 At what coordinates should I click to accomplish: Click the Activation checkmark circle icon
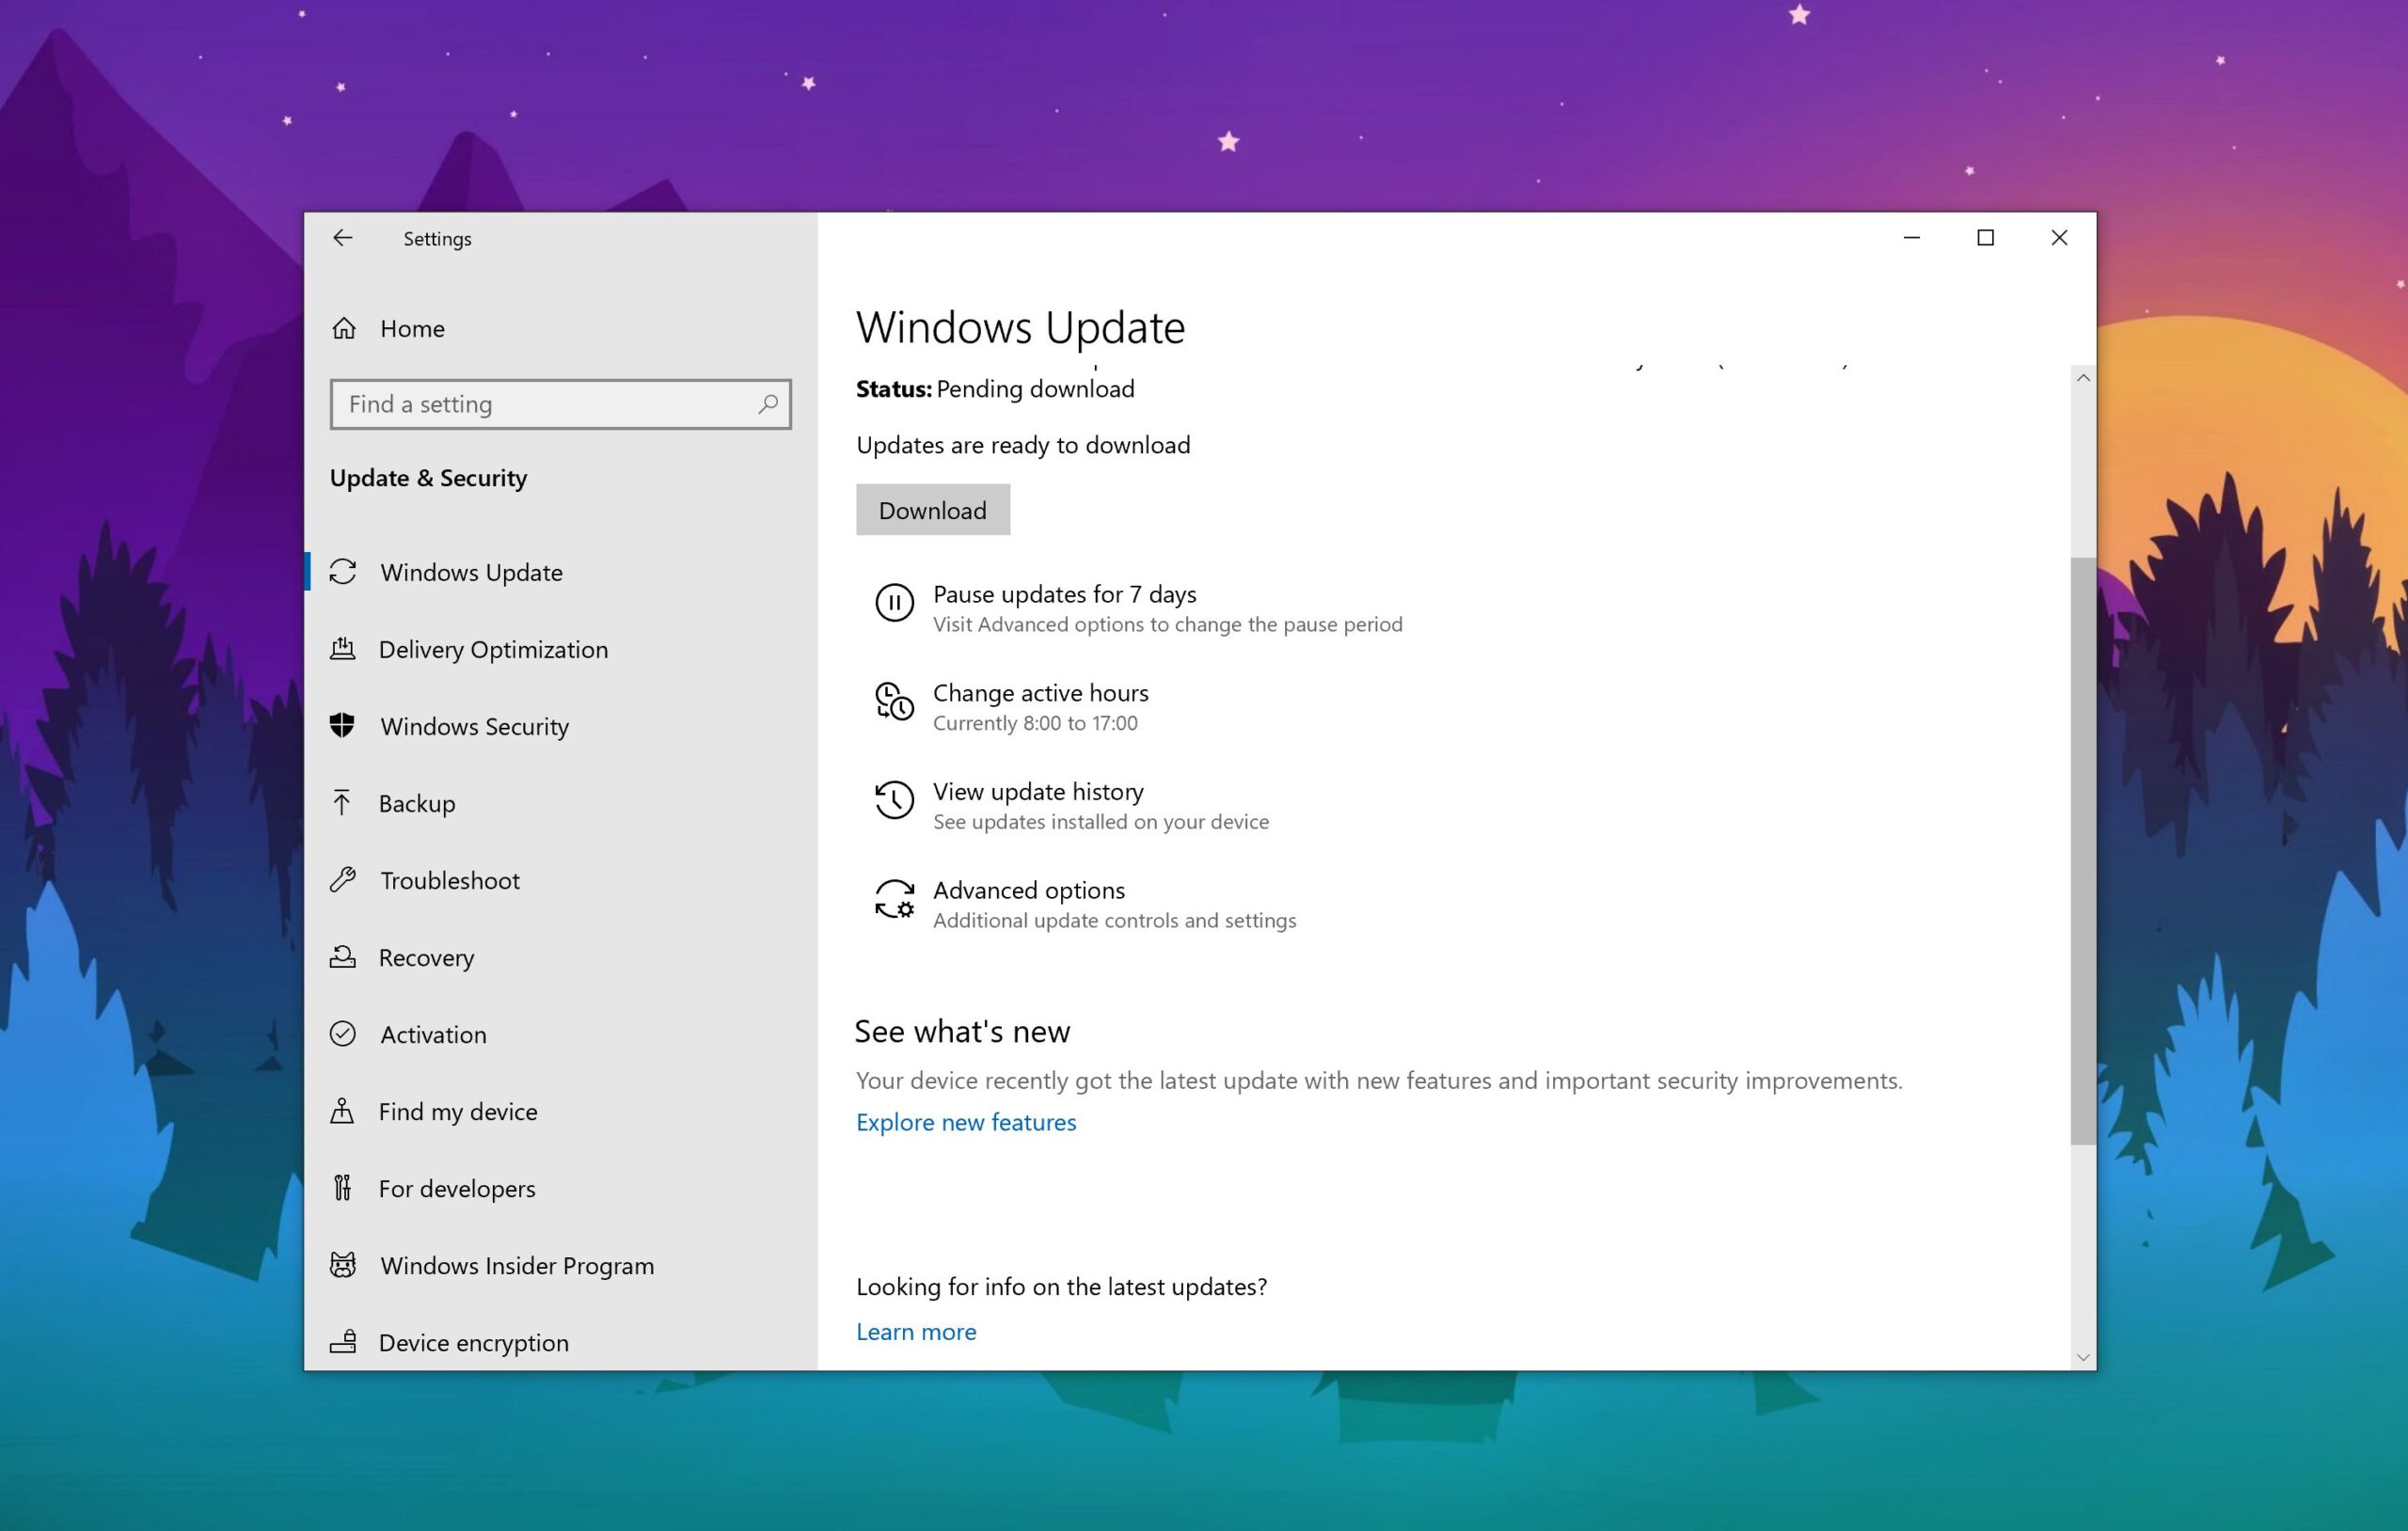[x=343, y=1033]
